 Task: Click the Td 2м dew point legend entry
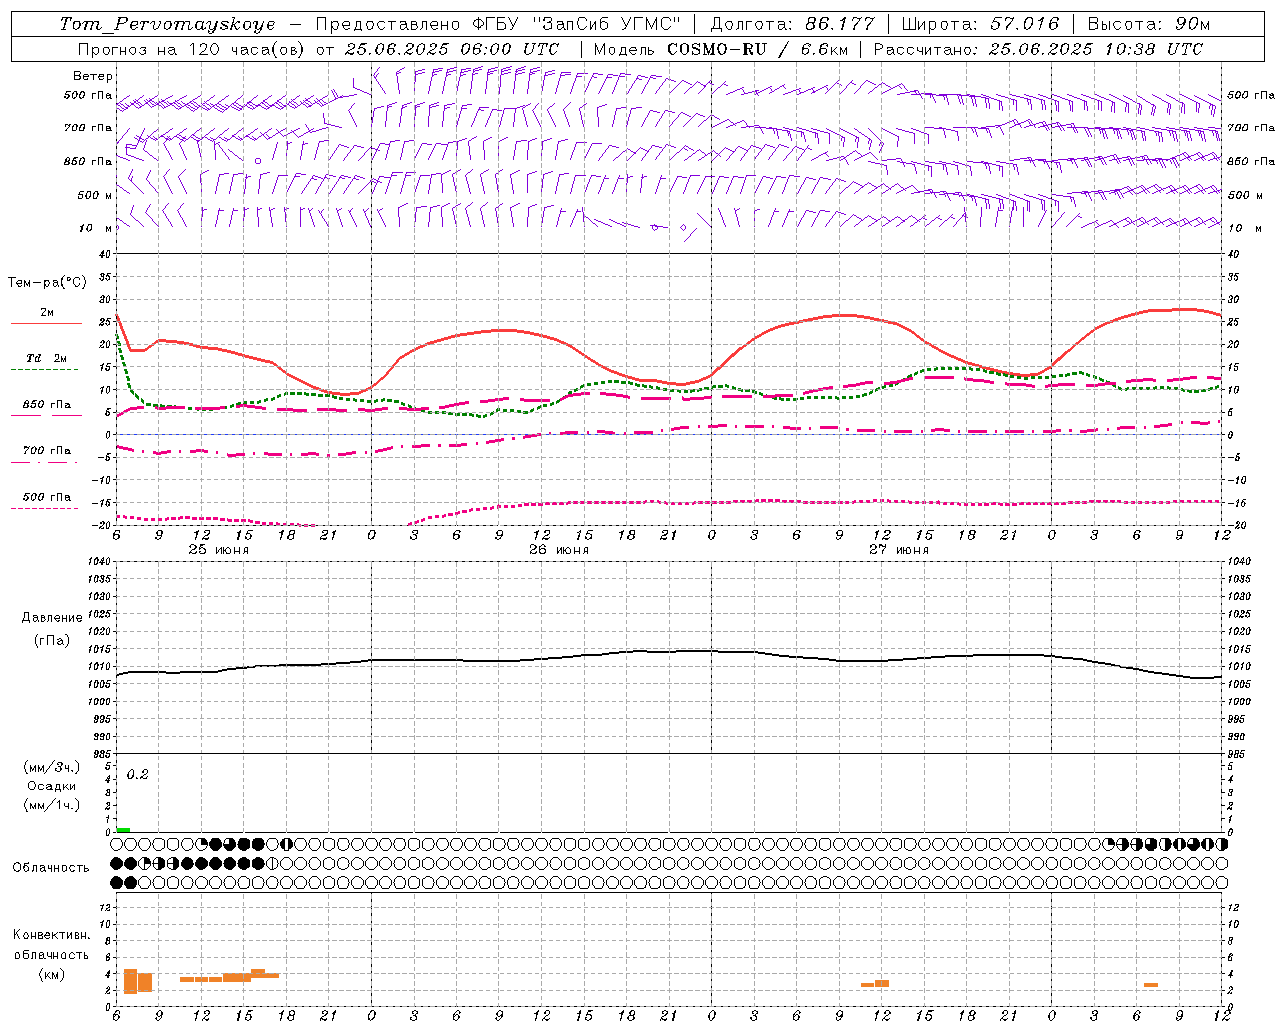click(x=47, y=358)
